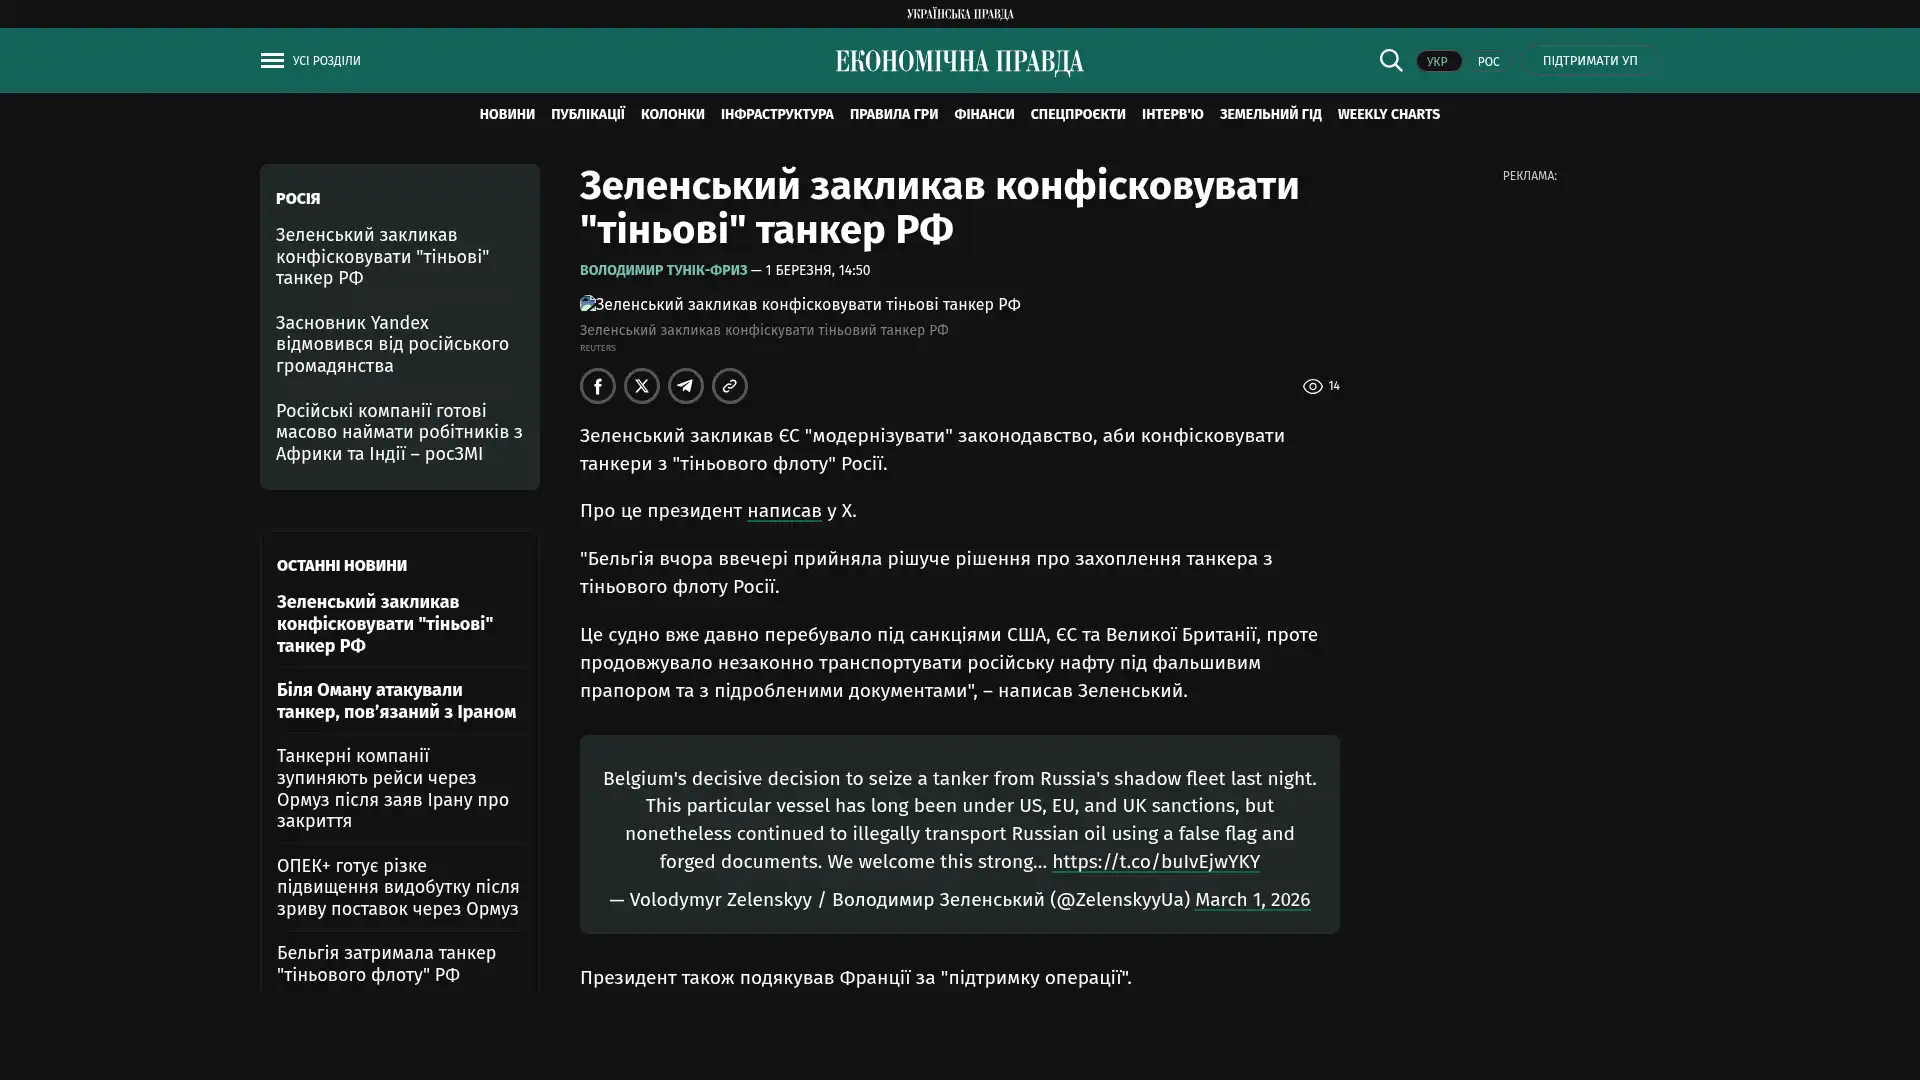The width and height of the screenshot is (1920, 1080).
Task: Share article on X (Twitter) icon
Action: coord(641,386)
